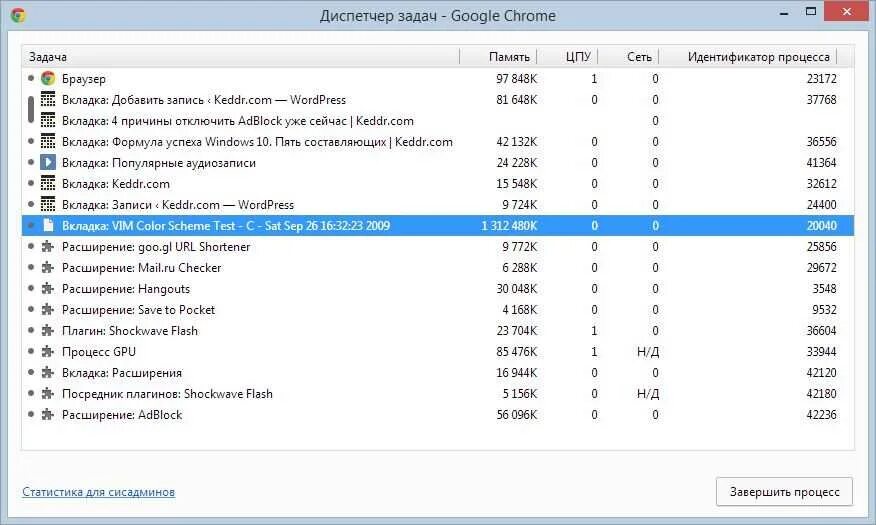
Task: Select row Вкладка: Записи ‹ Keddr.com — WordPress
Action: coord(438,205)
